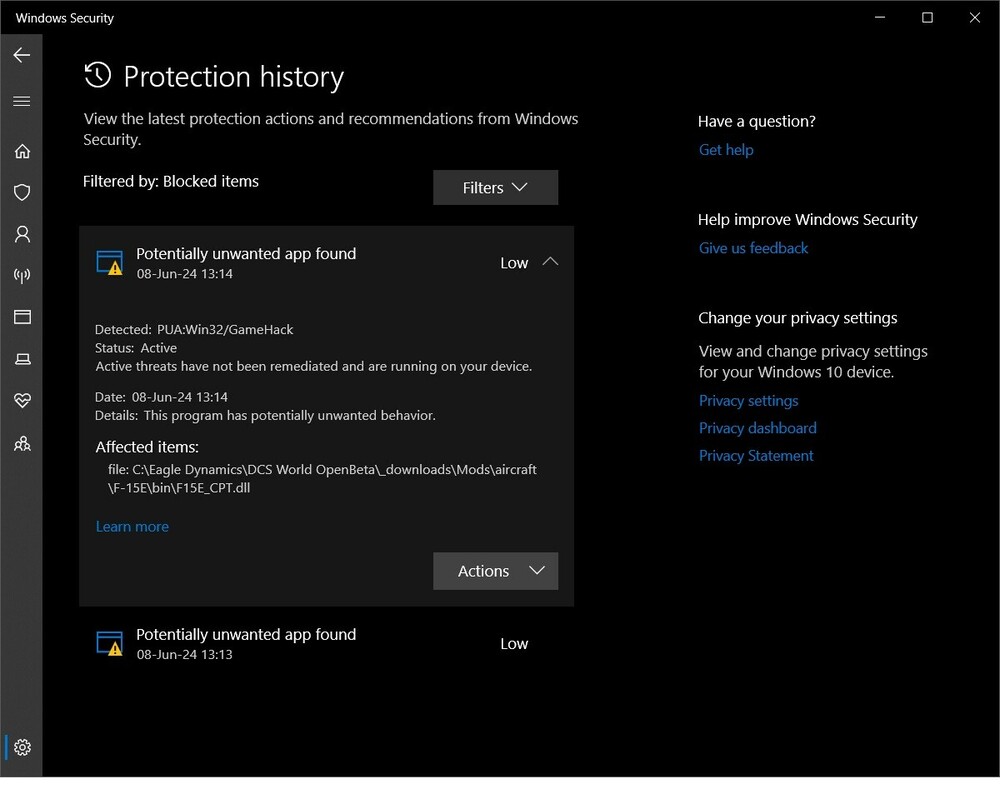Open App & browser control icon

coord(22,317)
